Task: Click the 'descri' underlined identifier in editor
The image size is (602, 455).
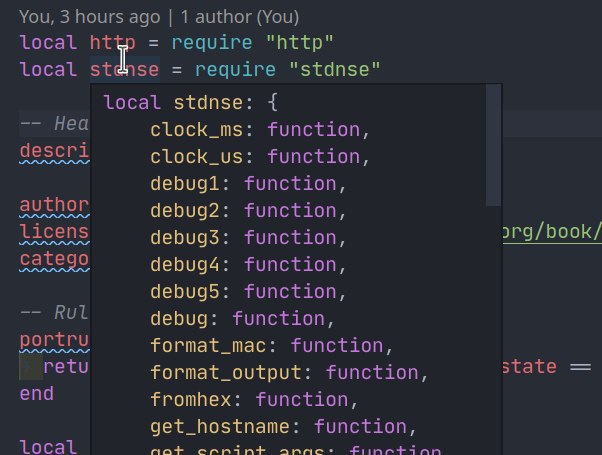Action: point(54,151)
